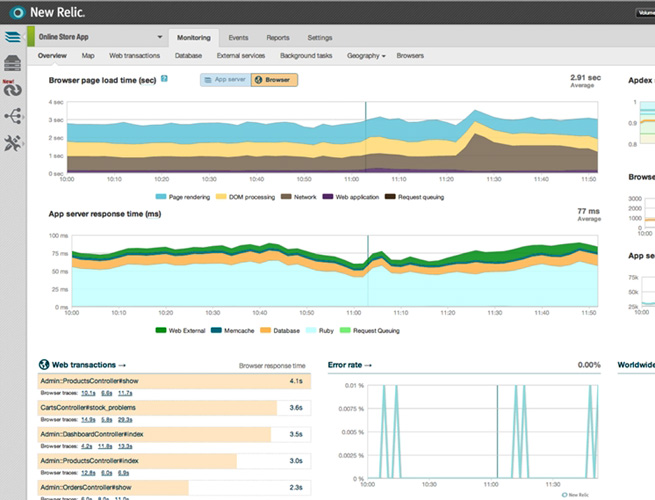Follow the Web transactions arrow heading link
Image resolution: width=655 pixels, height=500 pixels.
[89, 365]
